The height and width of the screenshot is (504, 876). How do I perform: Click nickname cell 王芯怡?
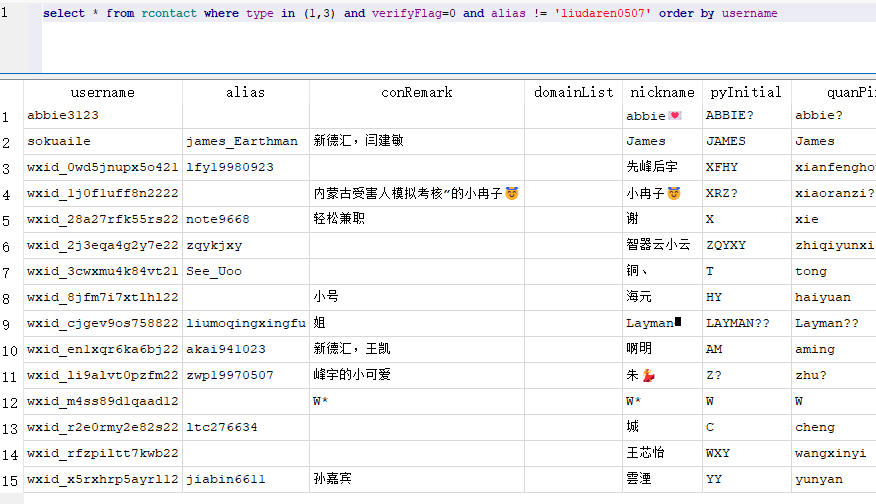tap(663, 453)
